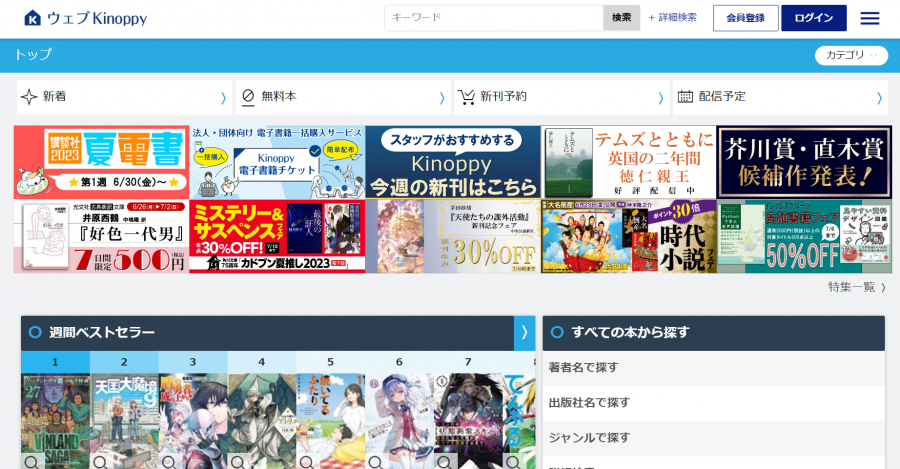Open the 講談社 夏電書 banner

[102, 162]
